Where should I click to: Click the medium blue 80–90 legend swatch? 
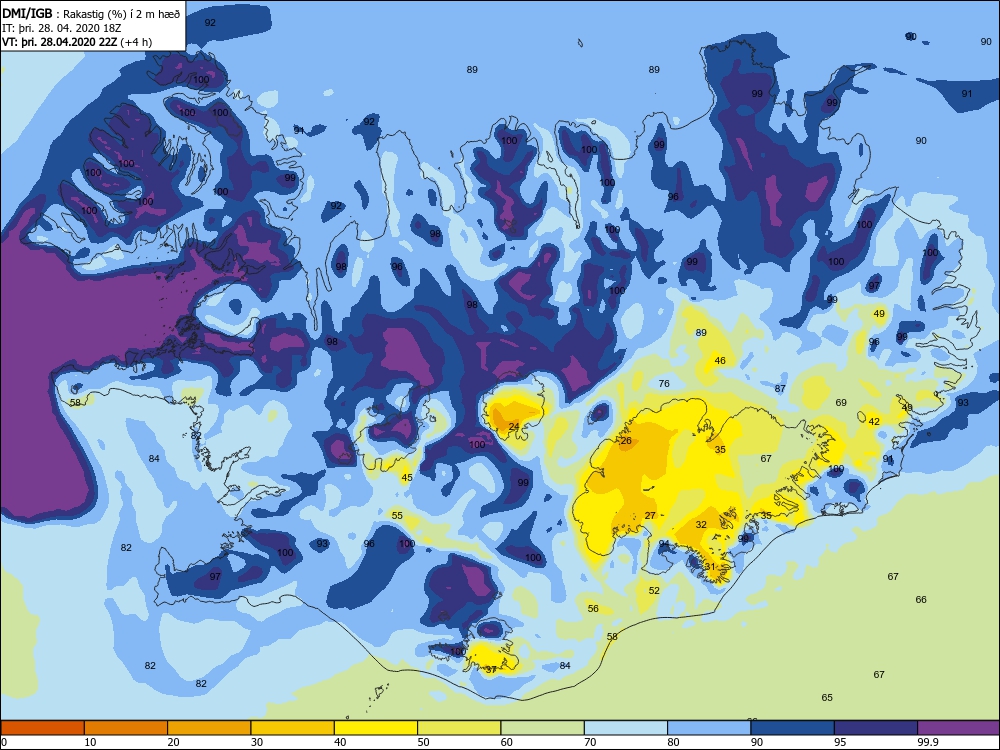pyautogui.click(x=709, y=728)
